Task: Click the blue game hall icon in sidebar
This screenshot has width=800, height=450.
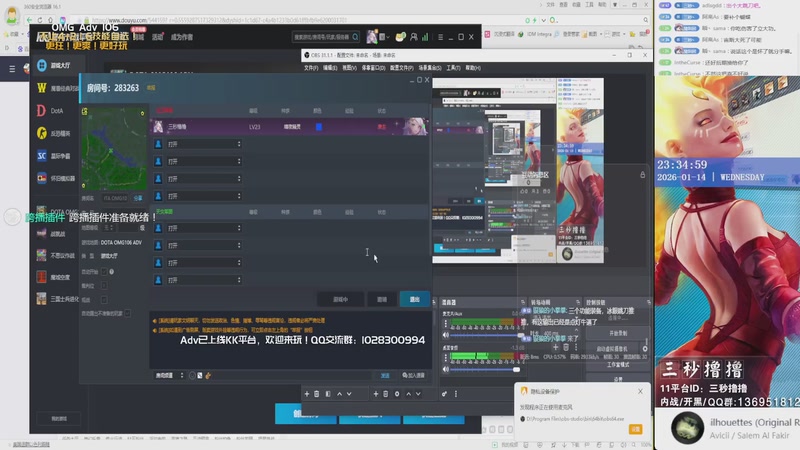Action: pyautogui.click(x=42, y=65)
